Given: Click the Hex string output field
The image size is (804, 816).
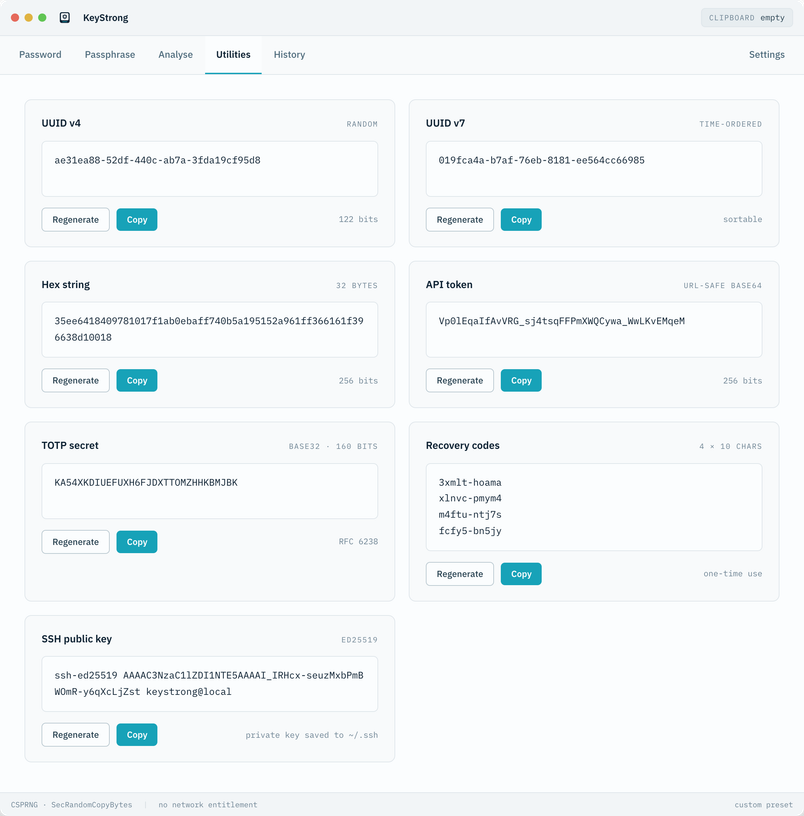Looking at the screenshot, I should 210,329.
